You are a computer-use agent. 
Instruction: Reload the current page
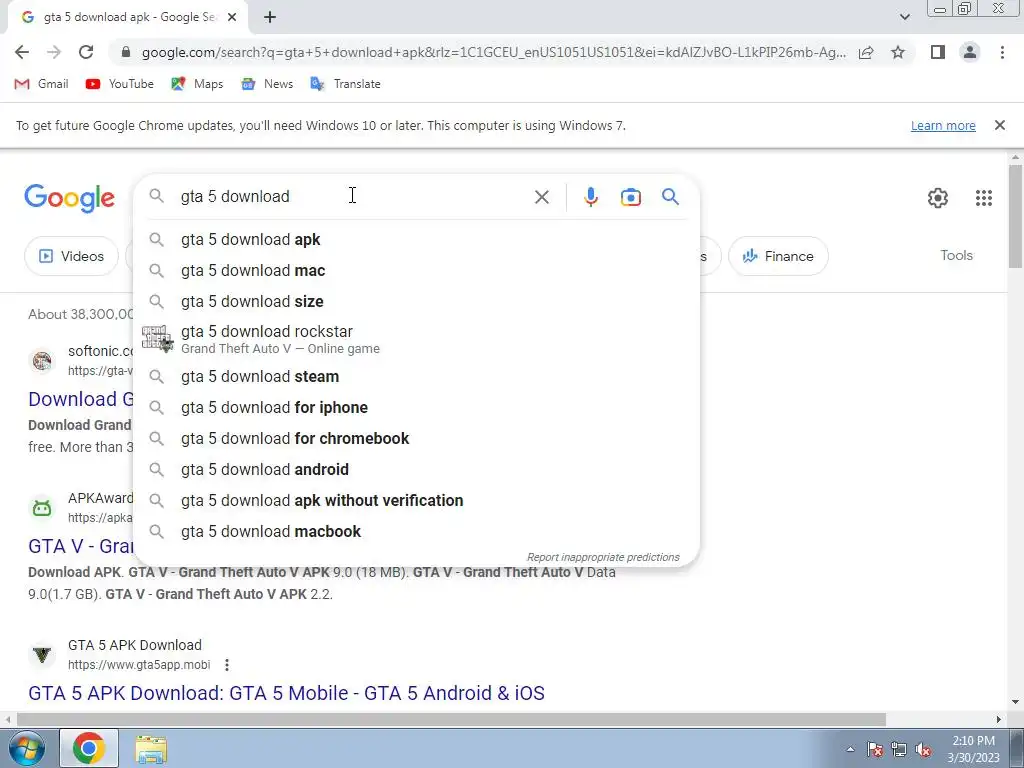[86, 52]
